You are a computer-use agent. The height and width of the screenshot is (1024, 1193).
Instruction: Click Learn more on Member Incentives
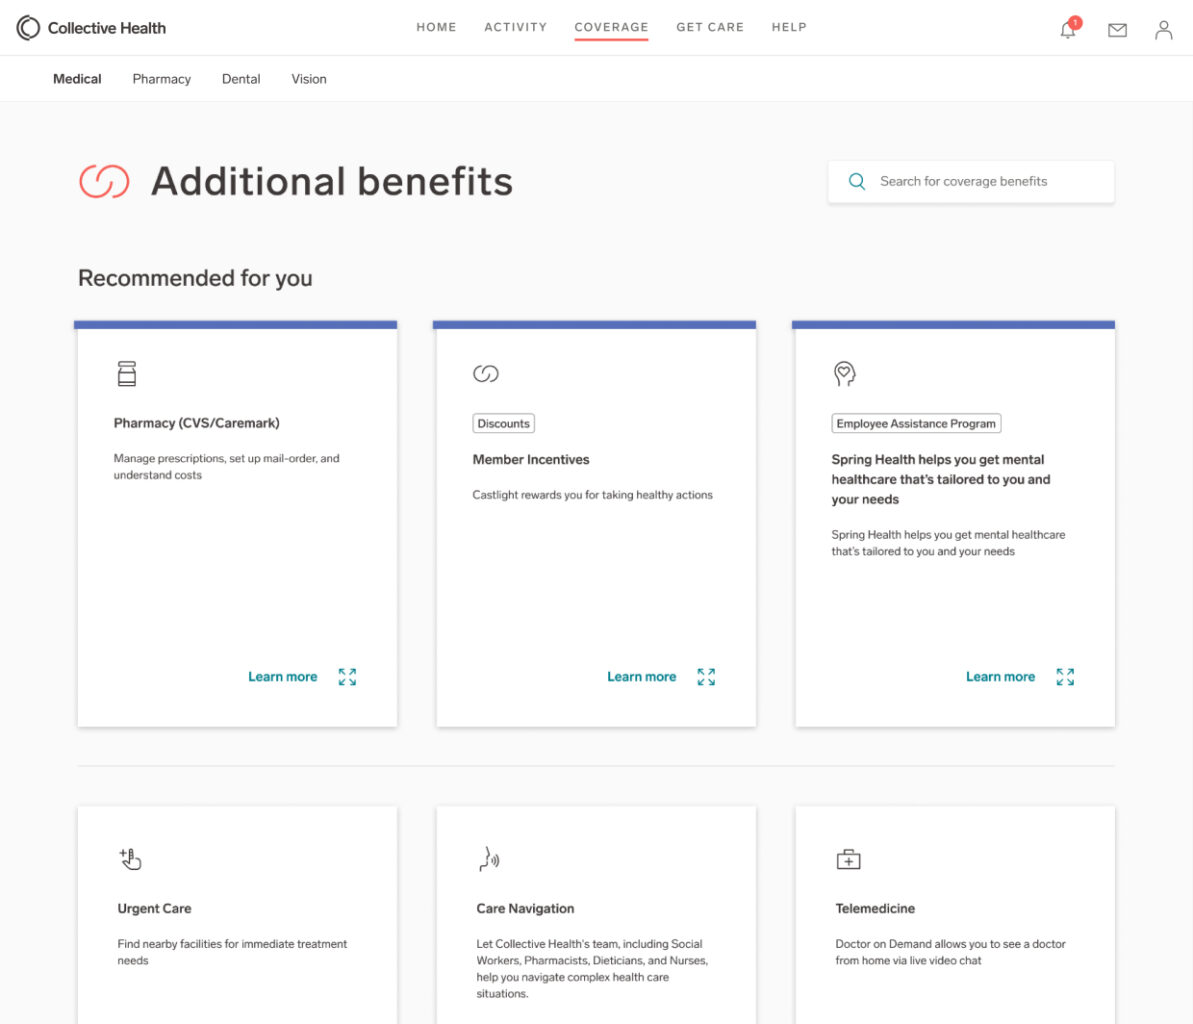pyautogui.click(x=641, y=677)
